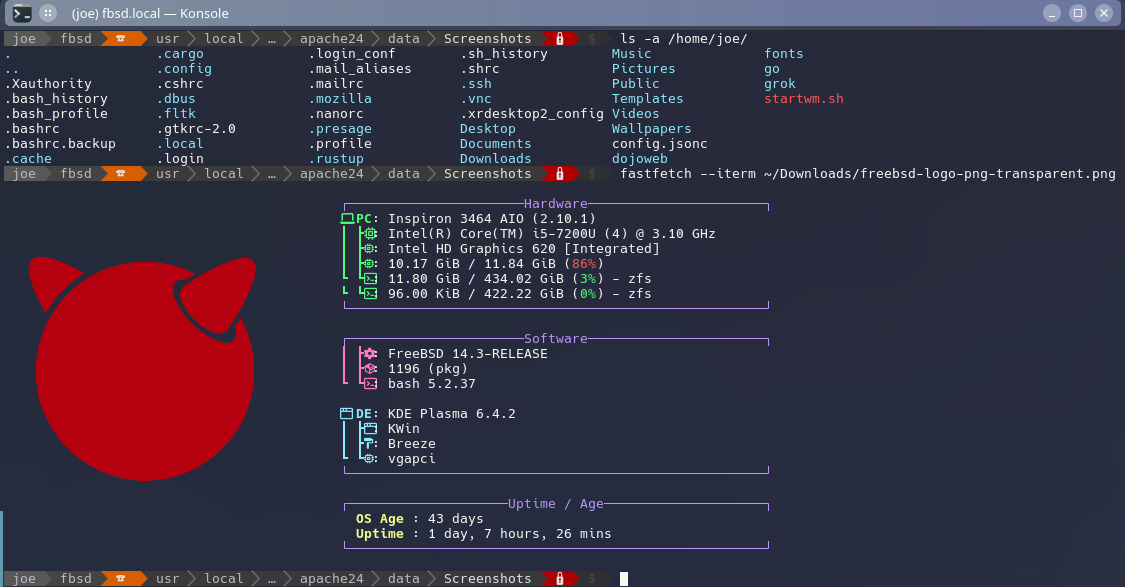The width and height of the screenshot is (1125, 587).
Task: Toggle the on-all-desktops pin button
Action: (48, 14)
